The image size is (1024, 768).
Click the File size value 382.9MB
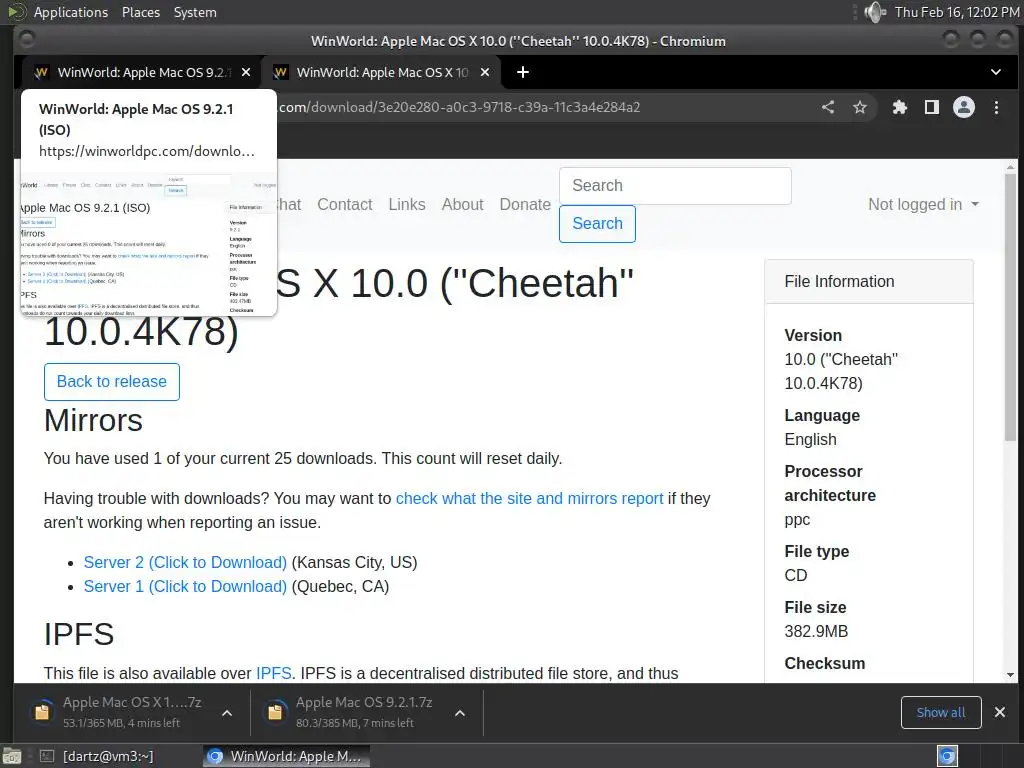816,632
